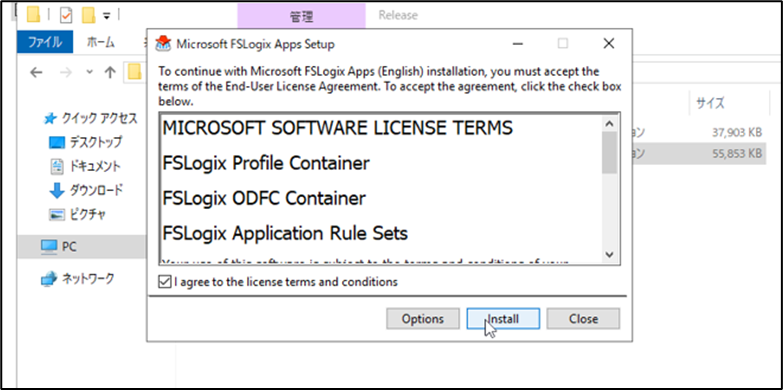783x390 pixels.
Task: Click the license scrollbar thumb
Action: (609, 152)
